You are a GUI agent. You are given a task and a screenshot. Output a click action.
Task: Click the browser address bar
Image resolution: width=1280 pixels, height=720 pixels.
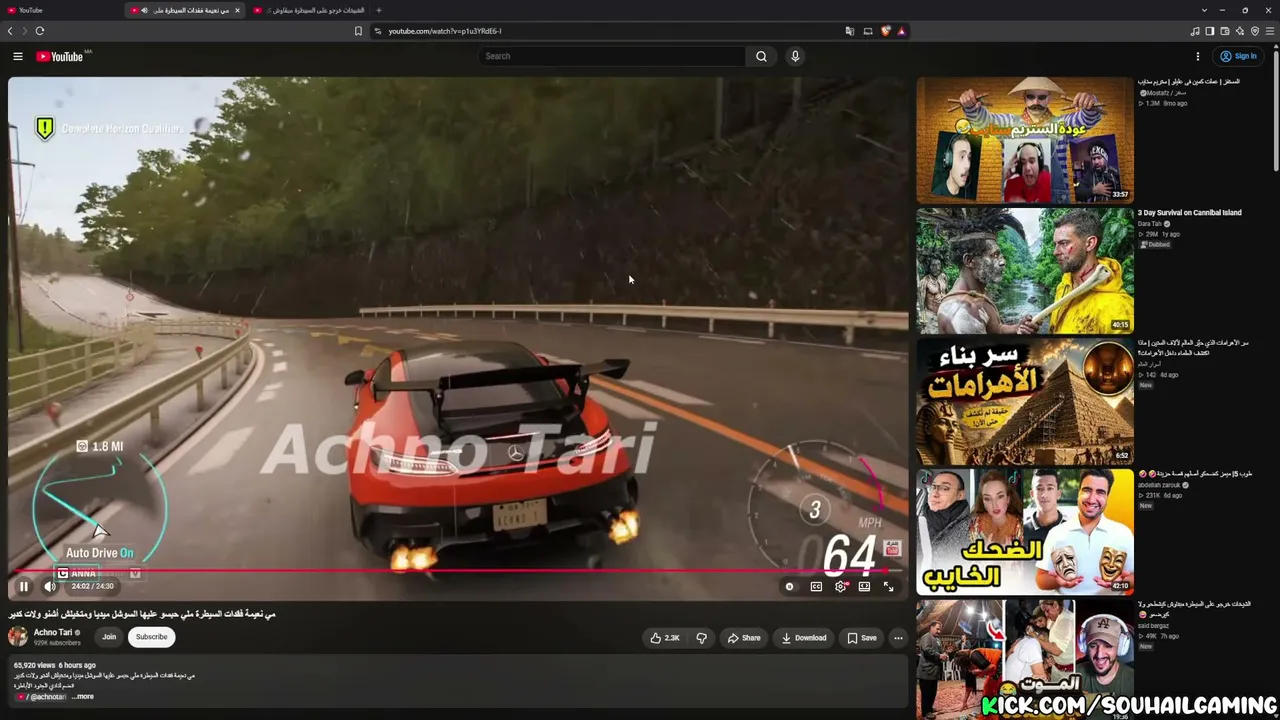(x=610, y=31)
